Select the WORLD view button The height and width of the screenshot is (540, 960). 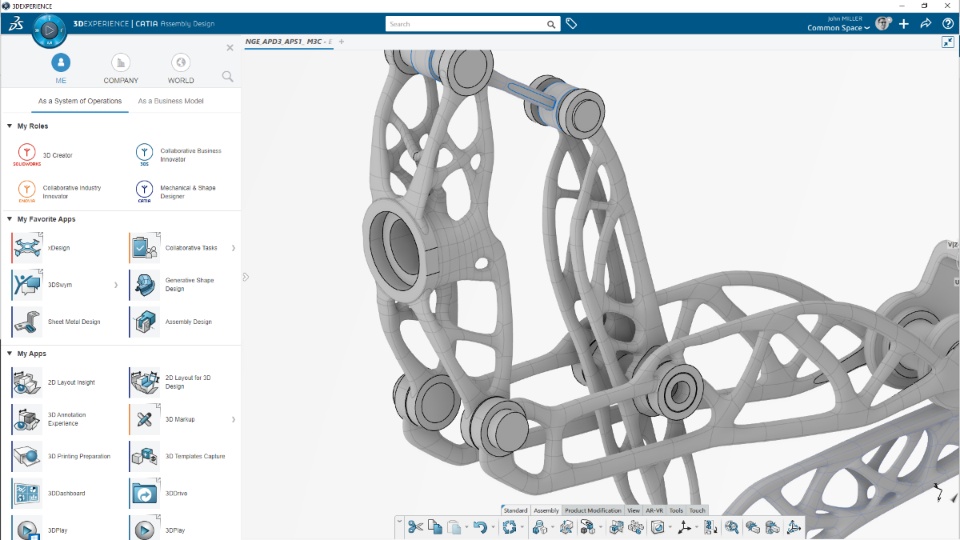[x=181, y=69]
